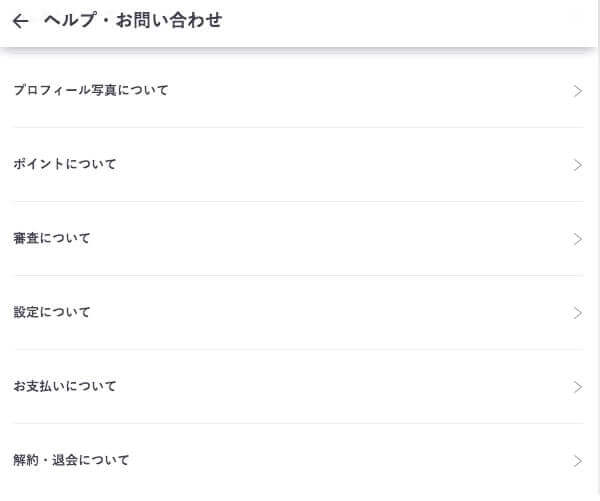The width and height of the screenshot is (600, 501).
Task: Select the ポイントについて text label
Action: (x=65, y=164)
